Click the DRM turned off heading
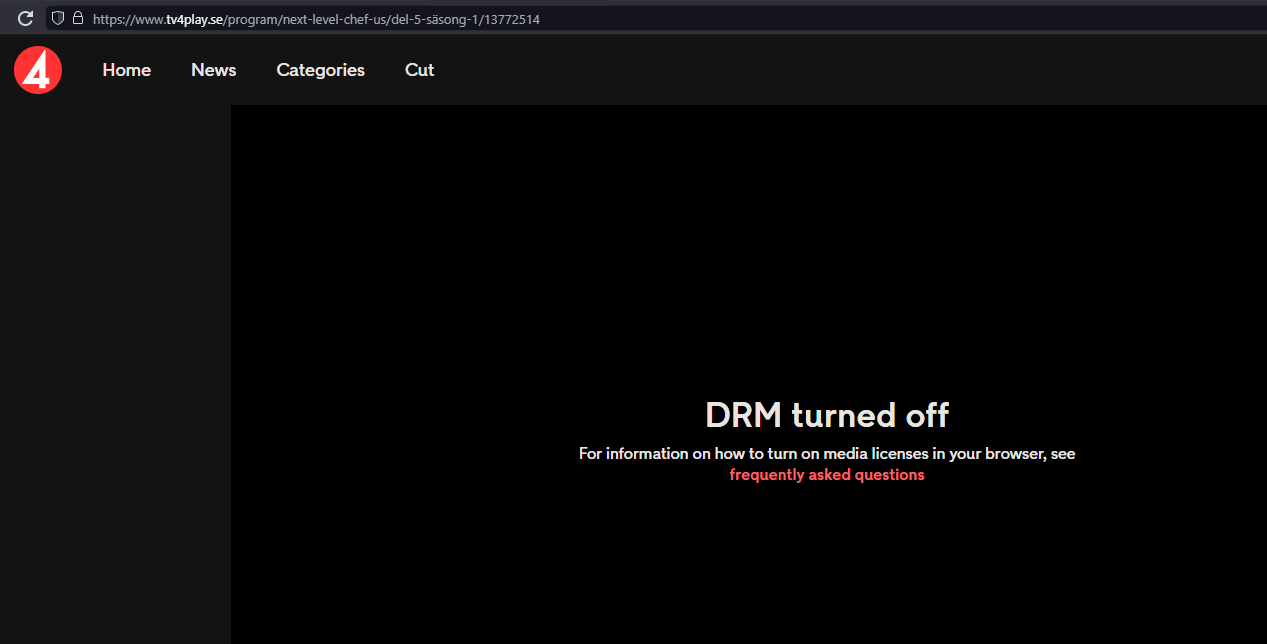The width and height of the screenshot is (1267, 644). 827,414
